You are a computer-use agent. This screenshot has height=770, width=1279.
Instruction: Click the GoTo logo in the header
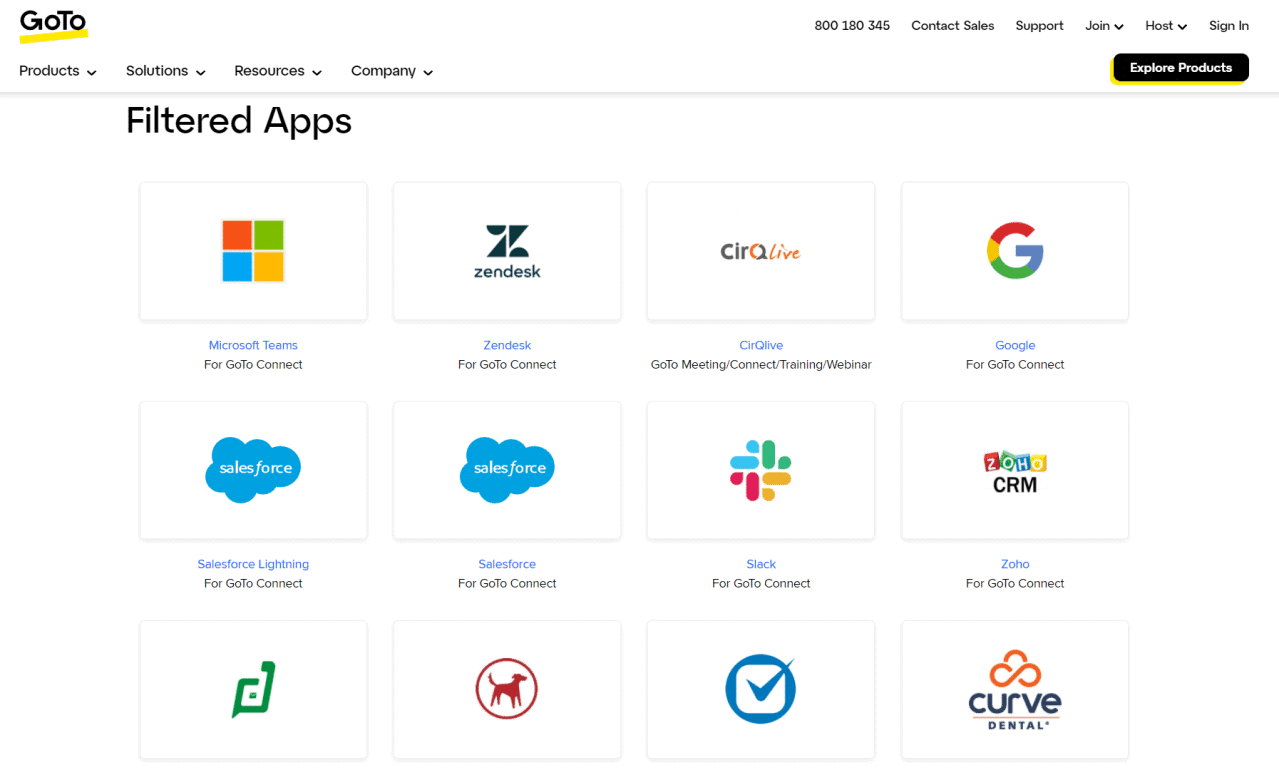tap(53, 27)
